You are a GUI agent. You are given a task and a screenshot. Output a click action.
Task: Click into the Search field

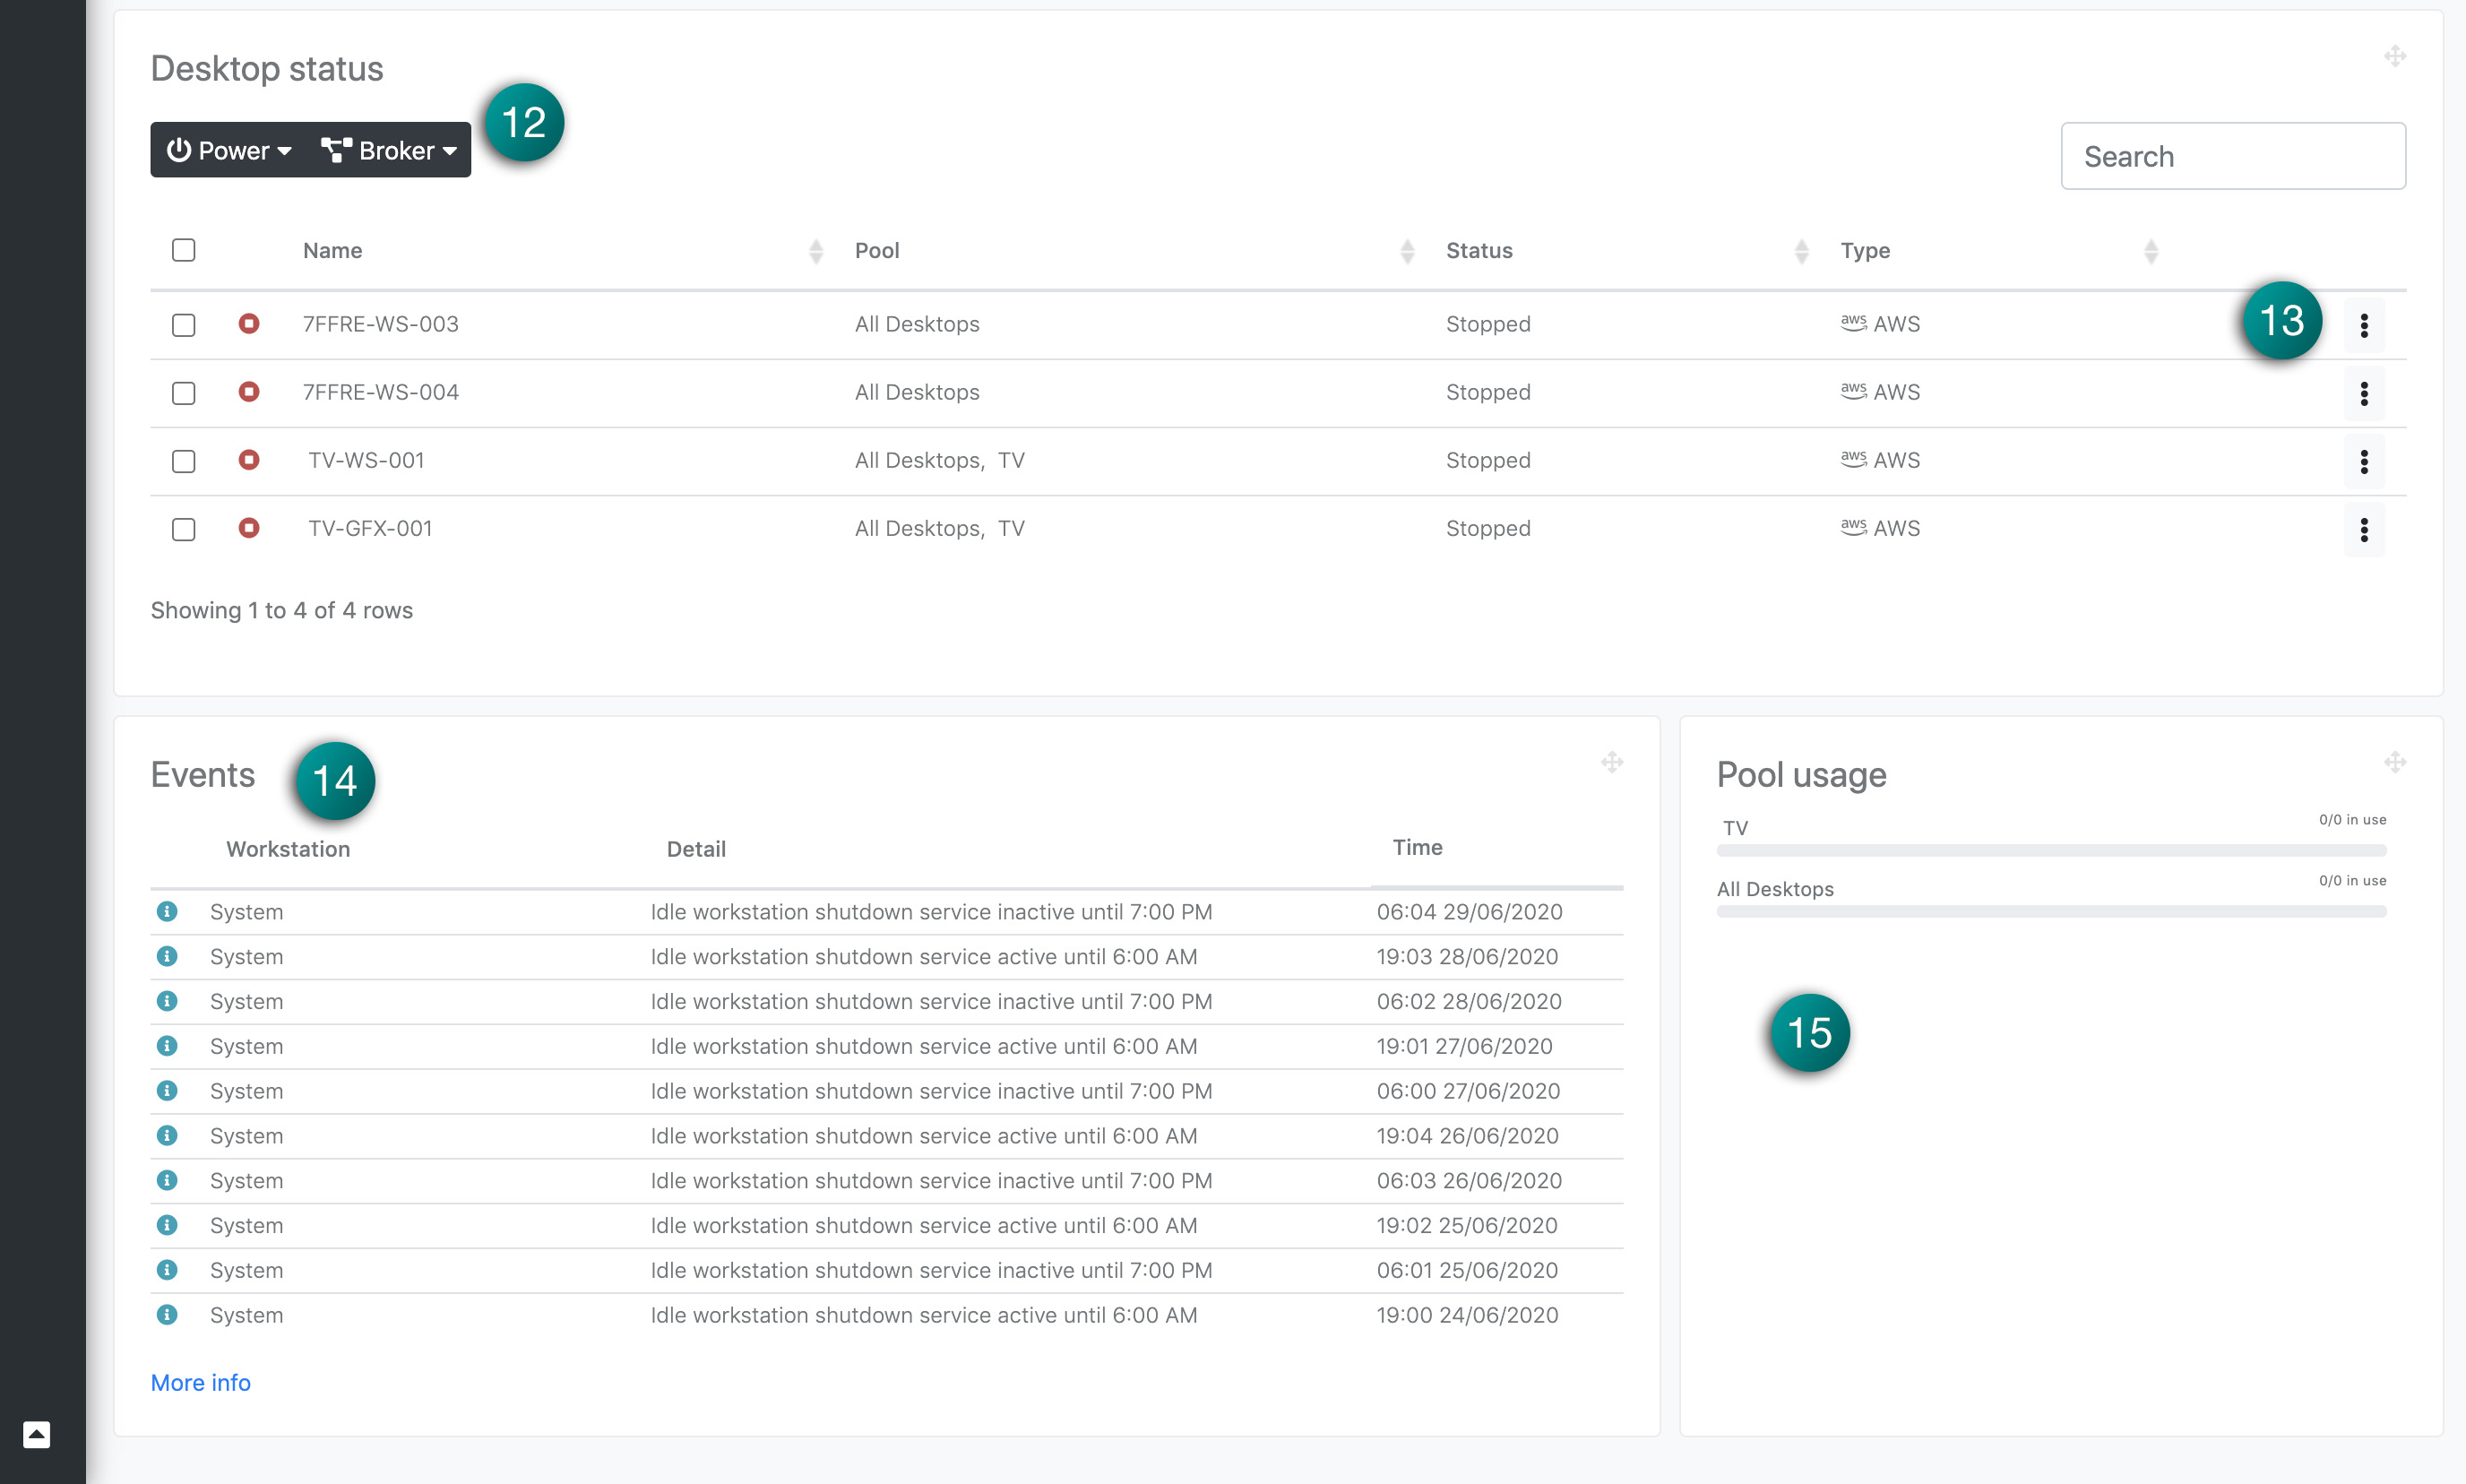(2232, 157)
